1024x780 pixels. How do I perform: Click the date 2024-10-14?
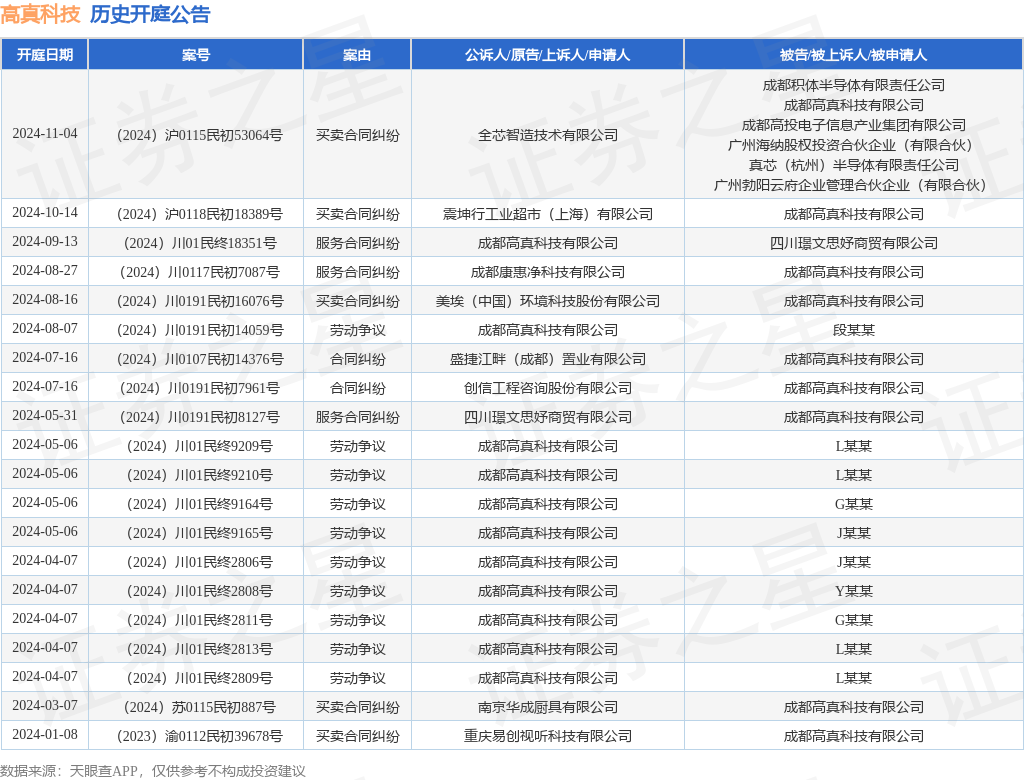pos(44,213)
